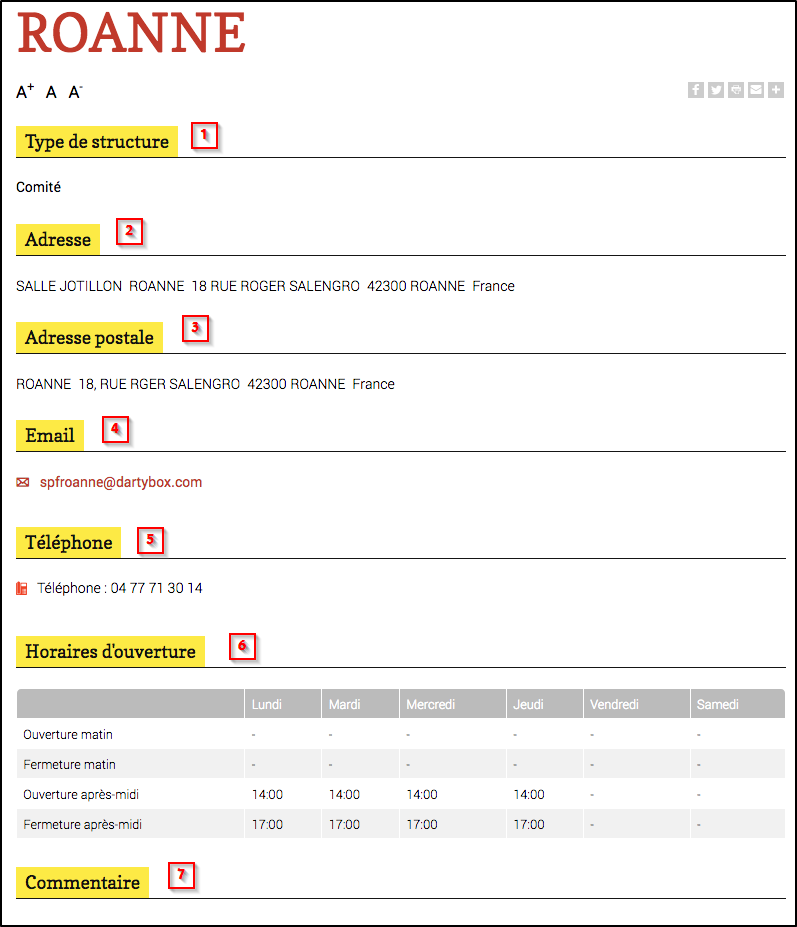
Task: Increase text size with A+
Action: (x=25, y=92)
